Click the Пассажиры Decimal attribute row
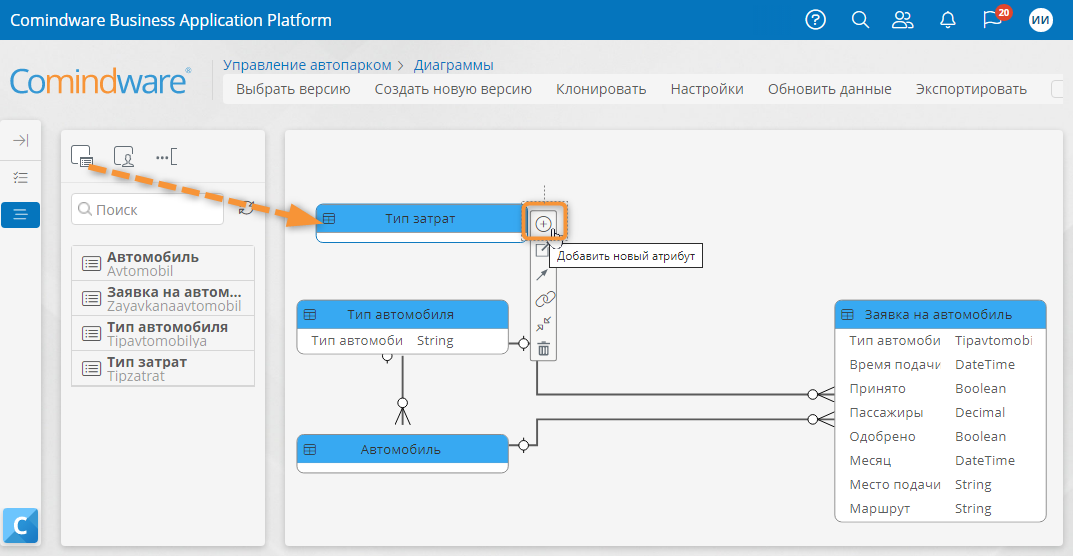This screenshot has width=1073, height=556. [940, 413]
